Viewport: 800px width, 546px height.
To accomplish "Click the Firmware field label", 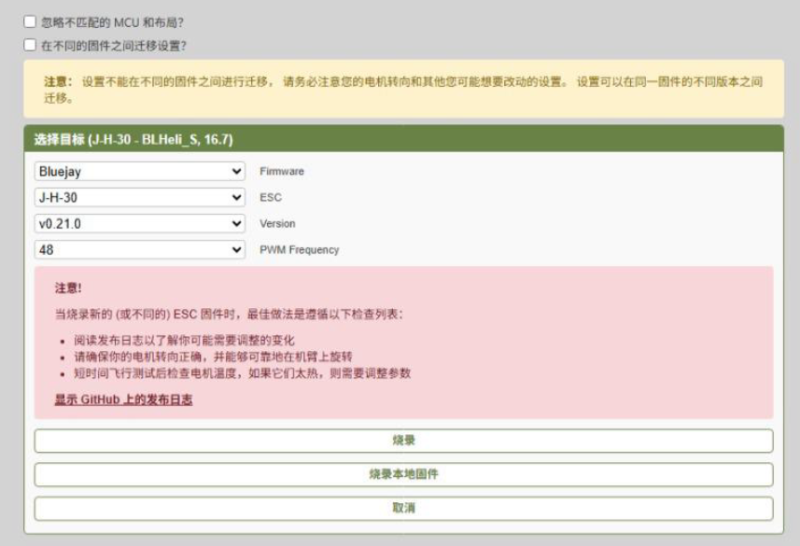I will point(281,172).
